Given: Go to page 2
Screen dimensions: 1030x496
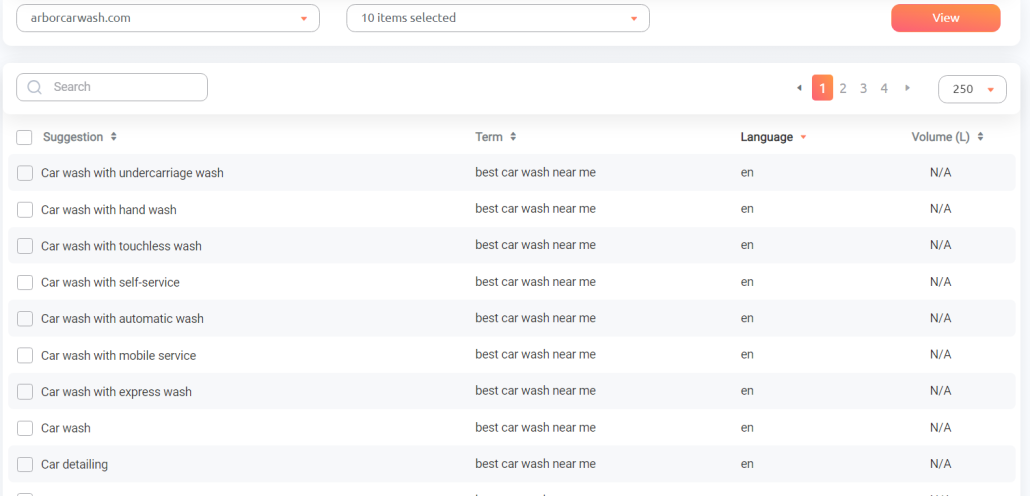Looking at the screenshot, I should (x=843, y=88).
